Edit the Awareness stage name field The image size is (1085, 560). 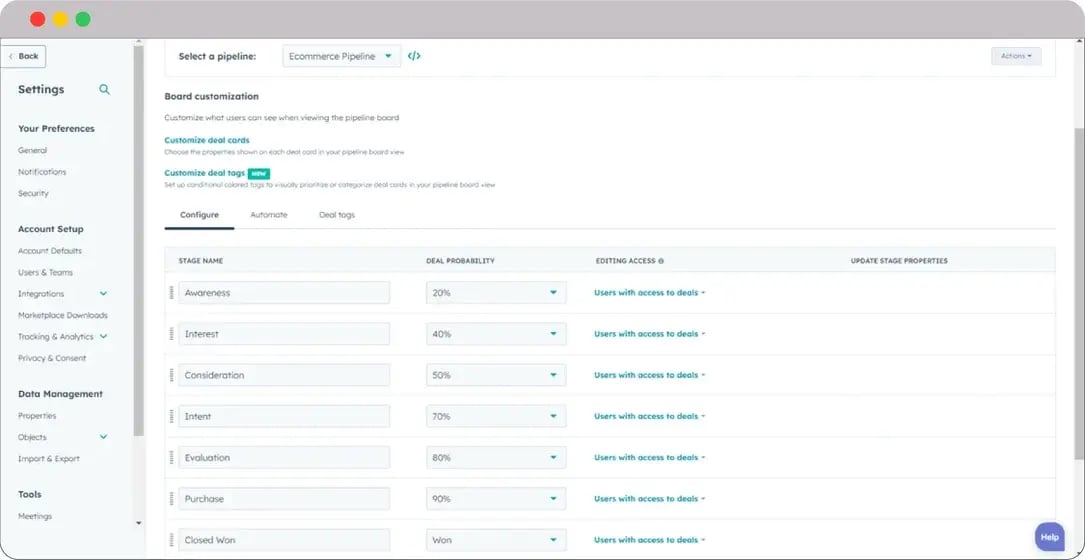(x=284, y=293)
